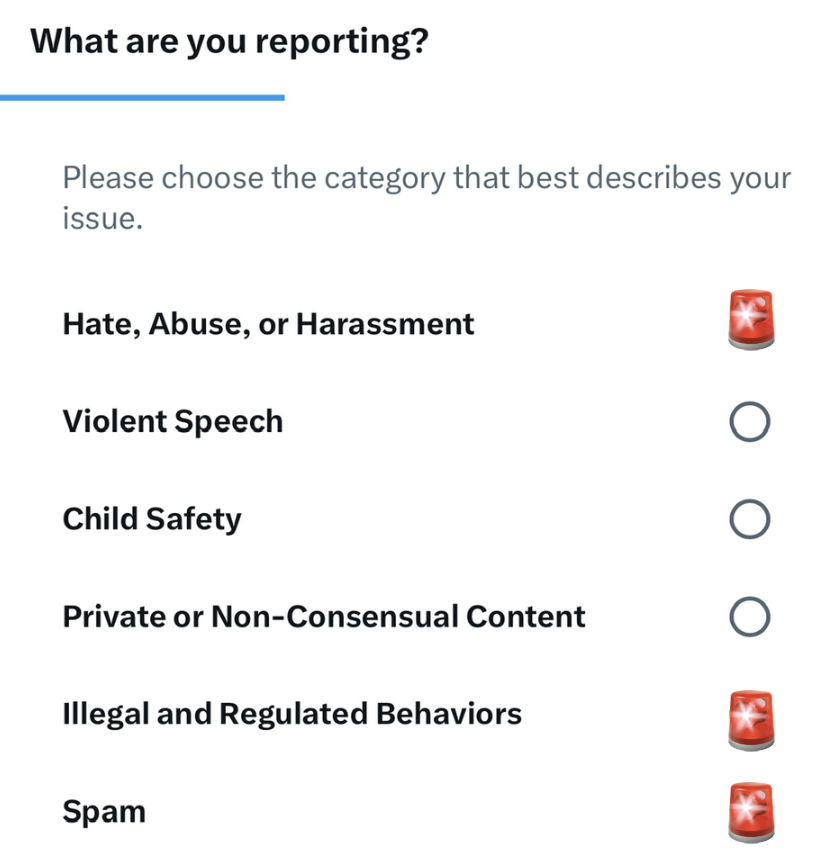This screenshot has width=840, height=868.
Task: Click the Violent Speech category text
Action: [x=173, y=421]
